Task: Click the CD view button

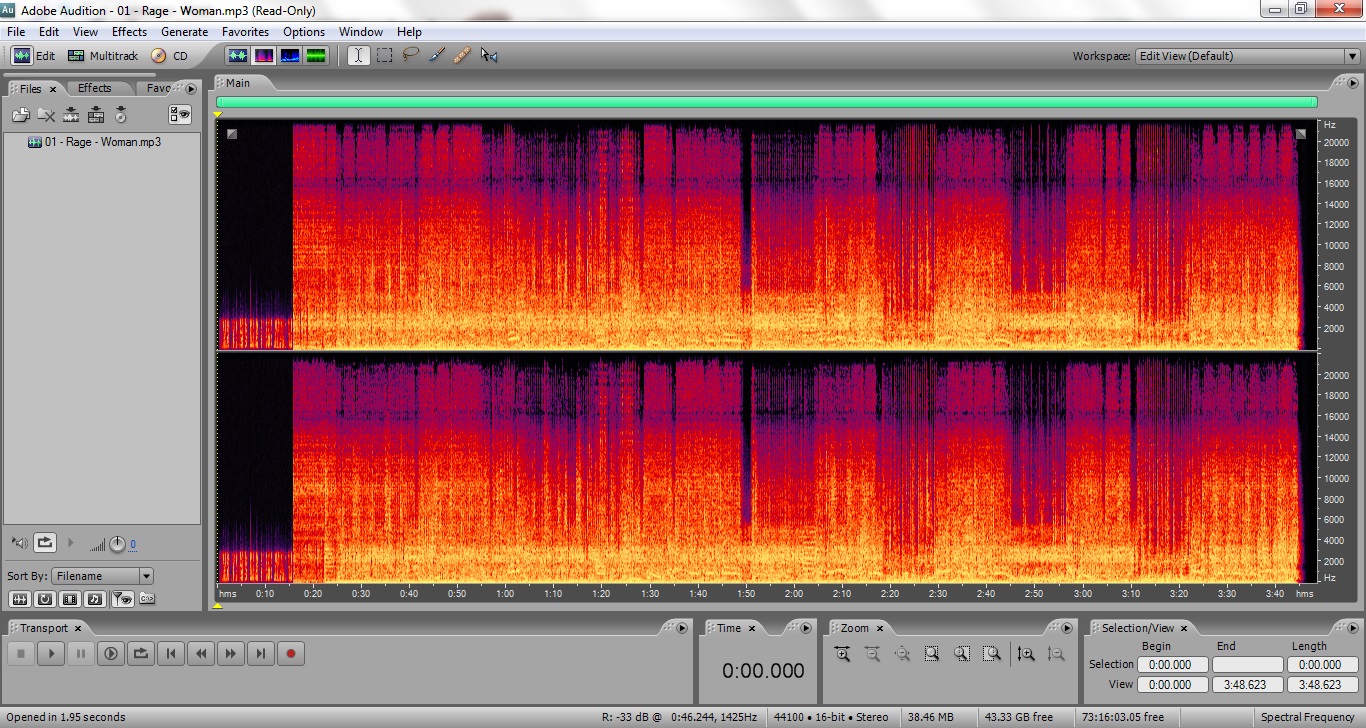Action: pos(170,56)
